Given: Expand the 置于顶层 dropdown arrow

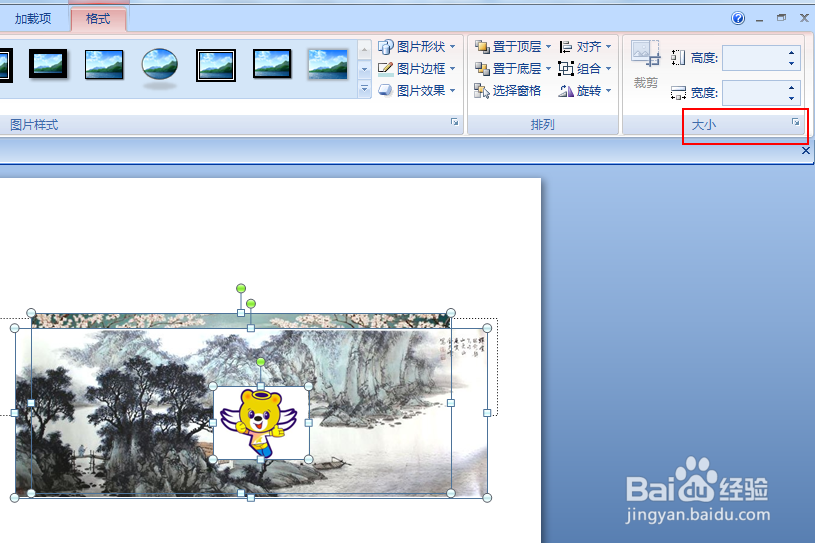Looking at the screenshot, I should [548, 47].
